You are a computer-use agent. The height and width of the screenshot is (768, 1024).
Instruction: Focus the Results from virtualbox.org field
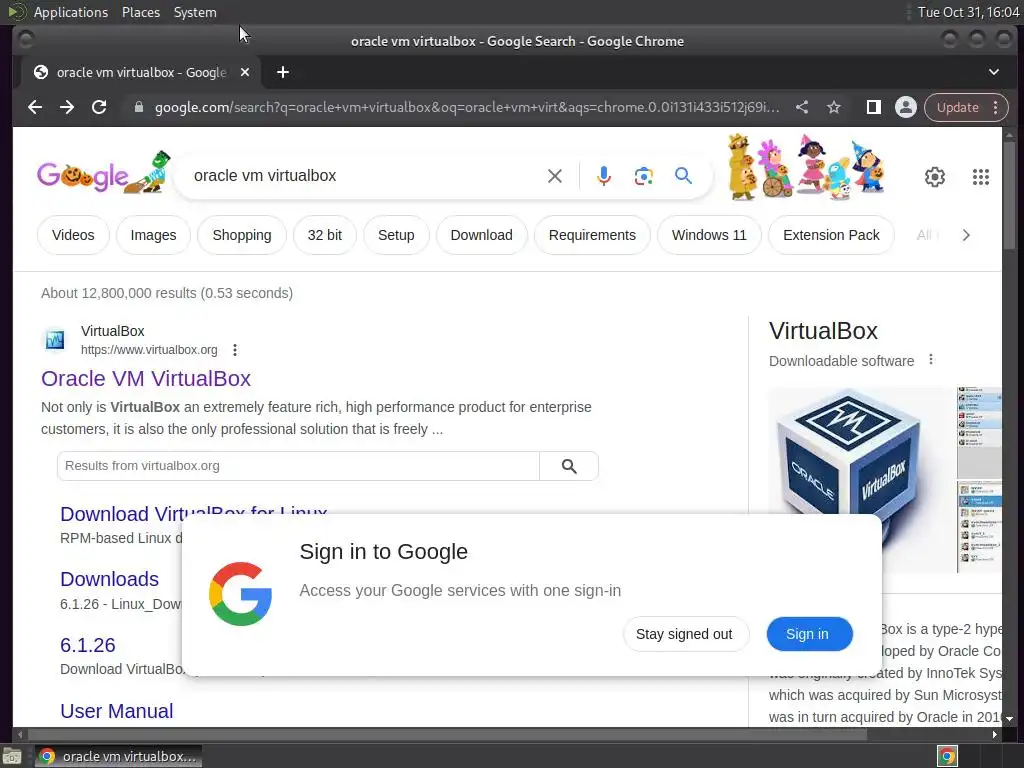point(298,466)
